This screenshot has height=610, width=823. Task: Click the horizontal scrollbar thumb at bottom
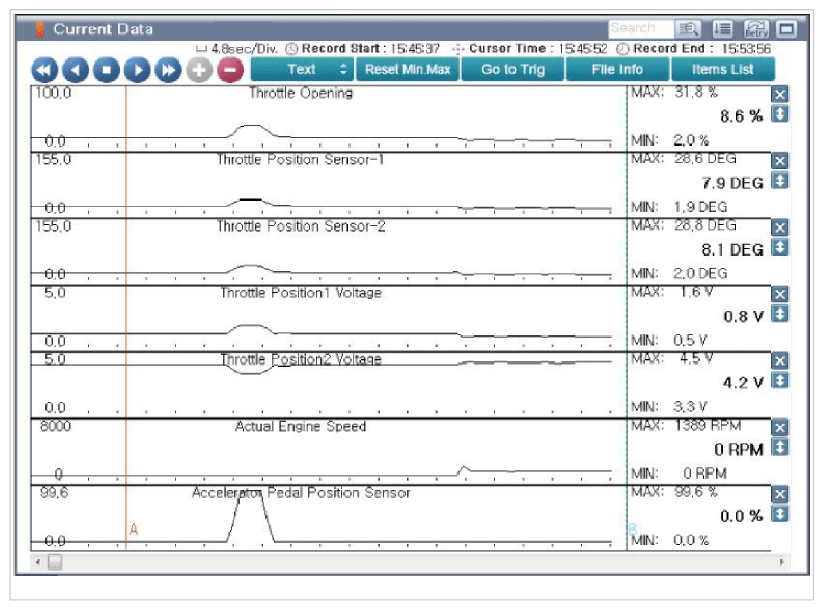tap(55, 562)
